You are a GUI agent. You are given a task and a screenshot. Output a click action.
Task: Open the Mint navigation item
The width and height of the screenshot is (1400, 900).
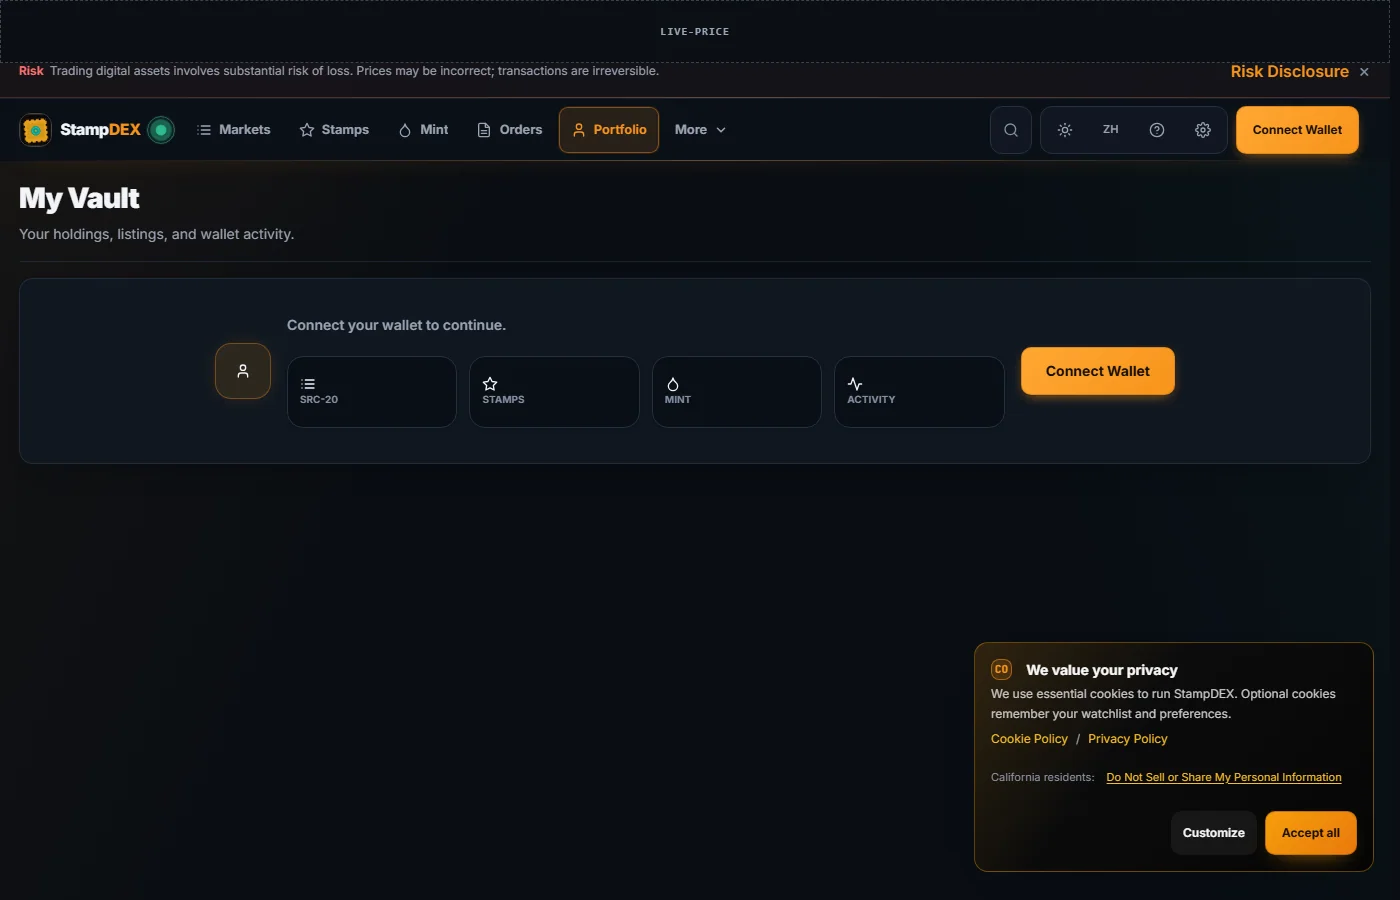pos(423,130)
